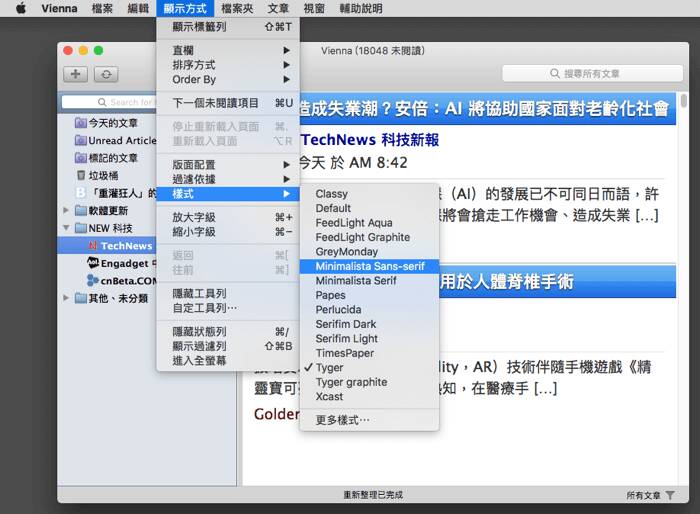Image resolution: width=700 pixels, height=514 pixels.
Task: Collapse the NEW 科技 folder
Action: pos(66,228)
